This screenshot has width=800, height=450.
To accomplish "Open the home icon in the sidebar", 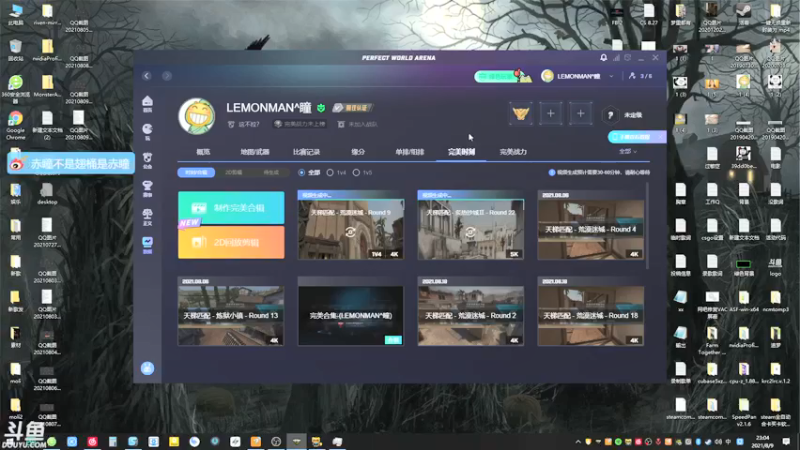I will point(147,103).
